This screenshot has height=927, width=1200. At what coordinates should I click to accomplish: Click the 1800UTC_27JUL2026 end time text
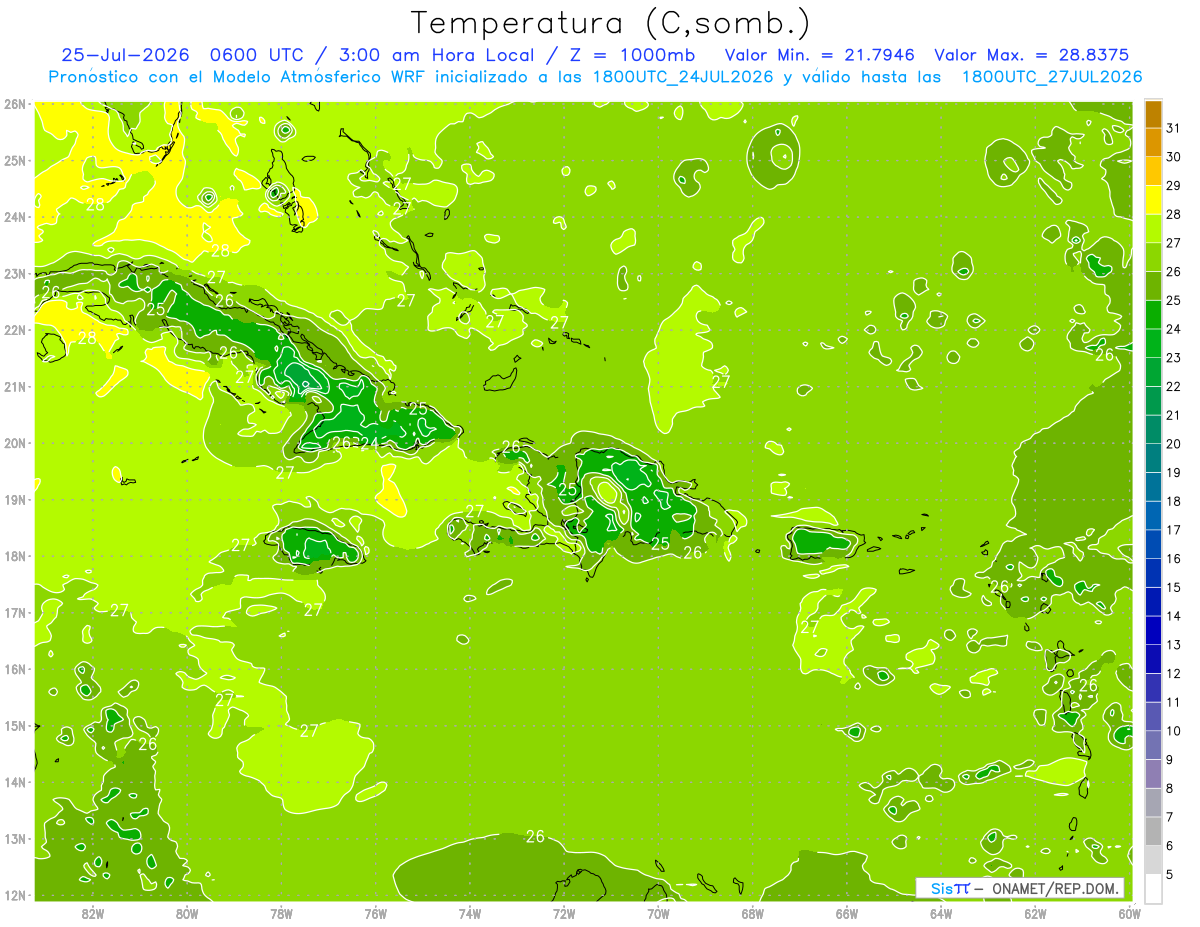(1052, 76)
